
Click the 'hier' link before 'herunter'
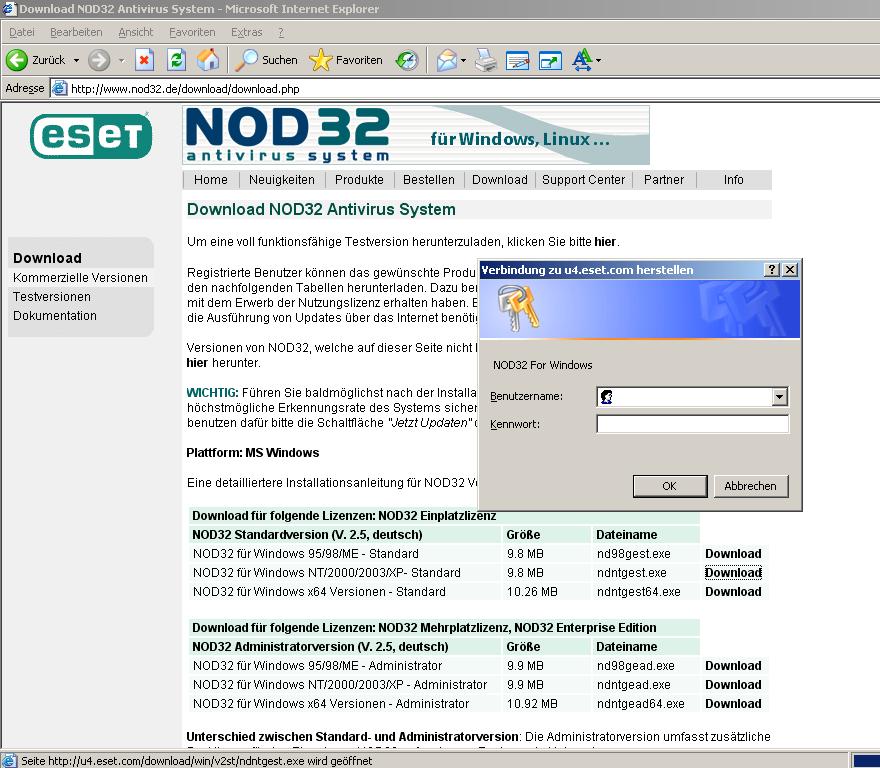[x=197, y=363]
